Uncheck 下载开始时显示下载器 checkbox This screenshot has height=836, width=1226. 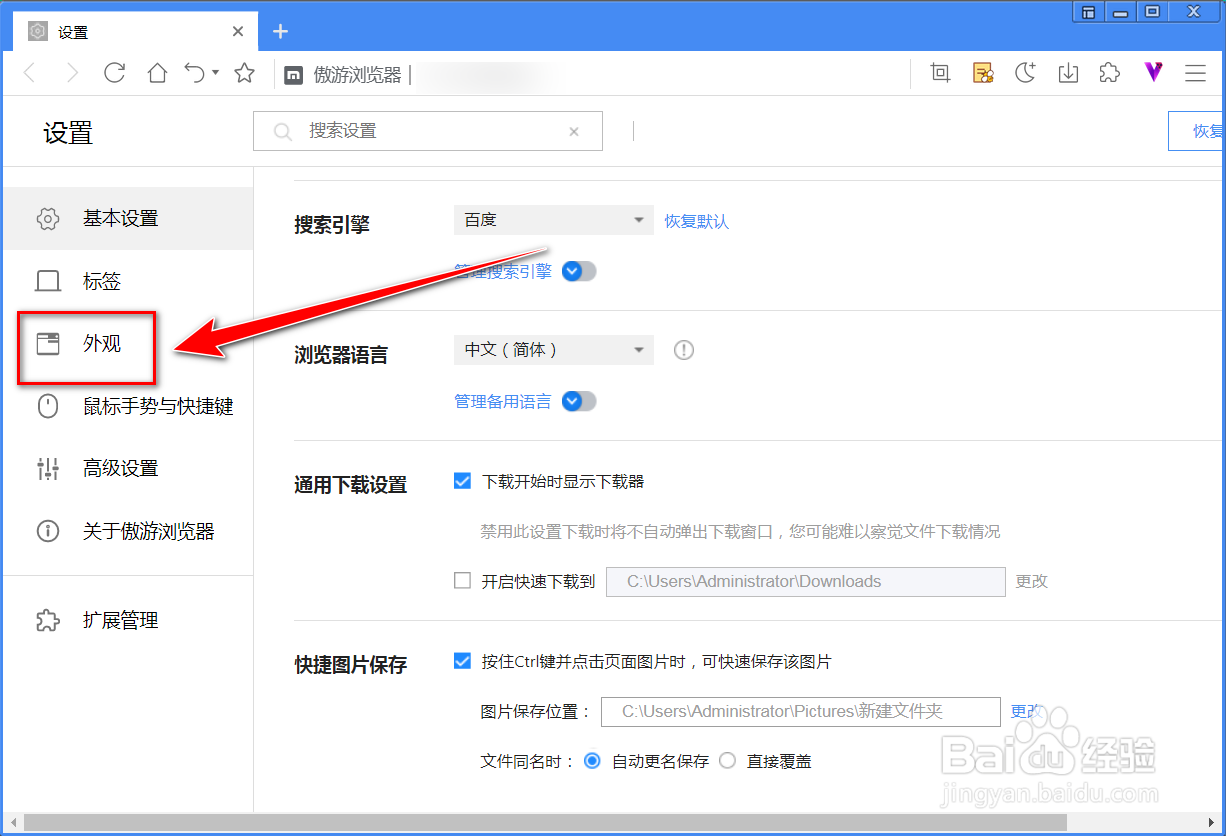[462, 481]
